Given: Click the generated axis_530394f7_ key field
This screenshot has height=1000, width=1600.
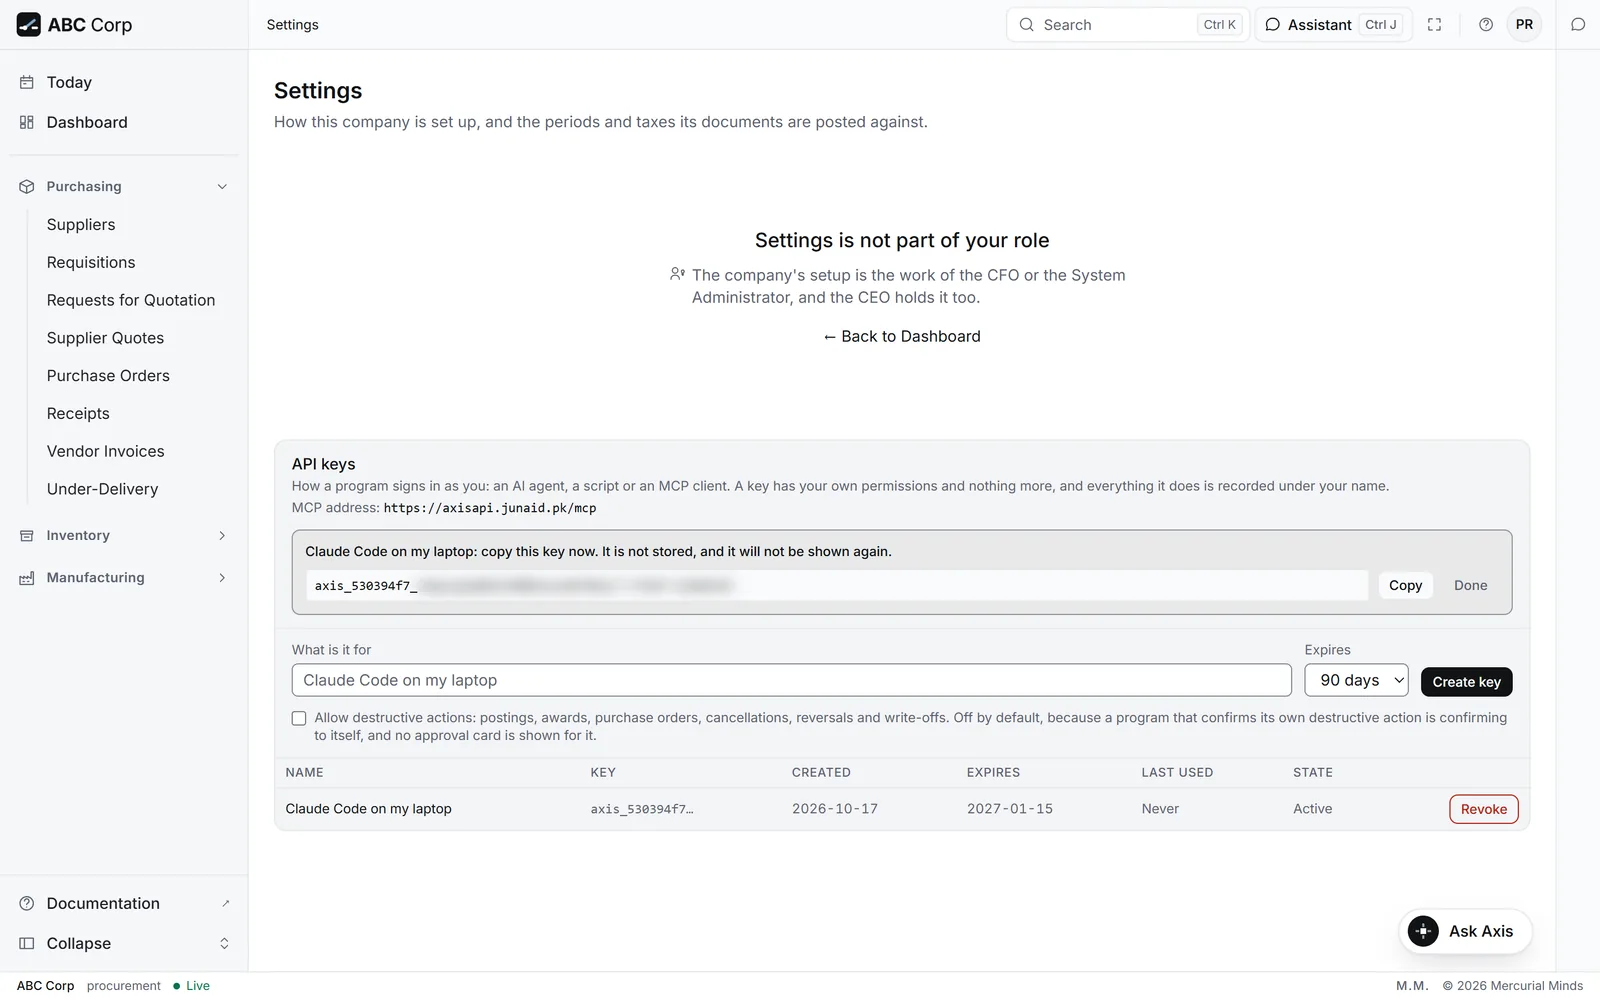Looking at the screenshot, I should click(837, 585).
